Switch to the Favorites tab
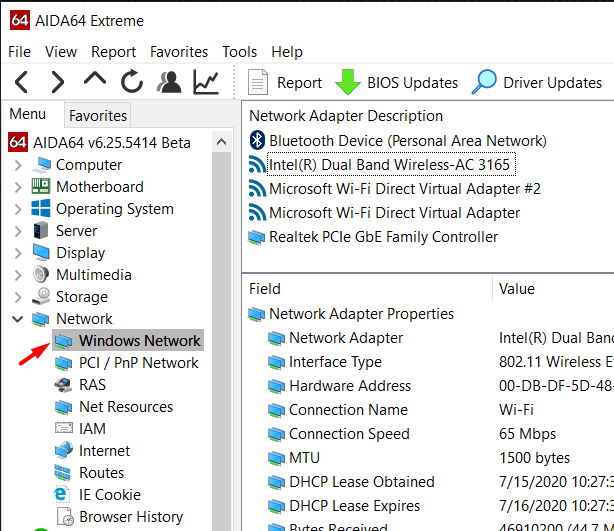The width and height of the screenshot is (614, 531). 98,116
